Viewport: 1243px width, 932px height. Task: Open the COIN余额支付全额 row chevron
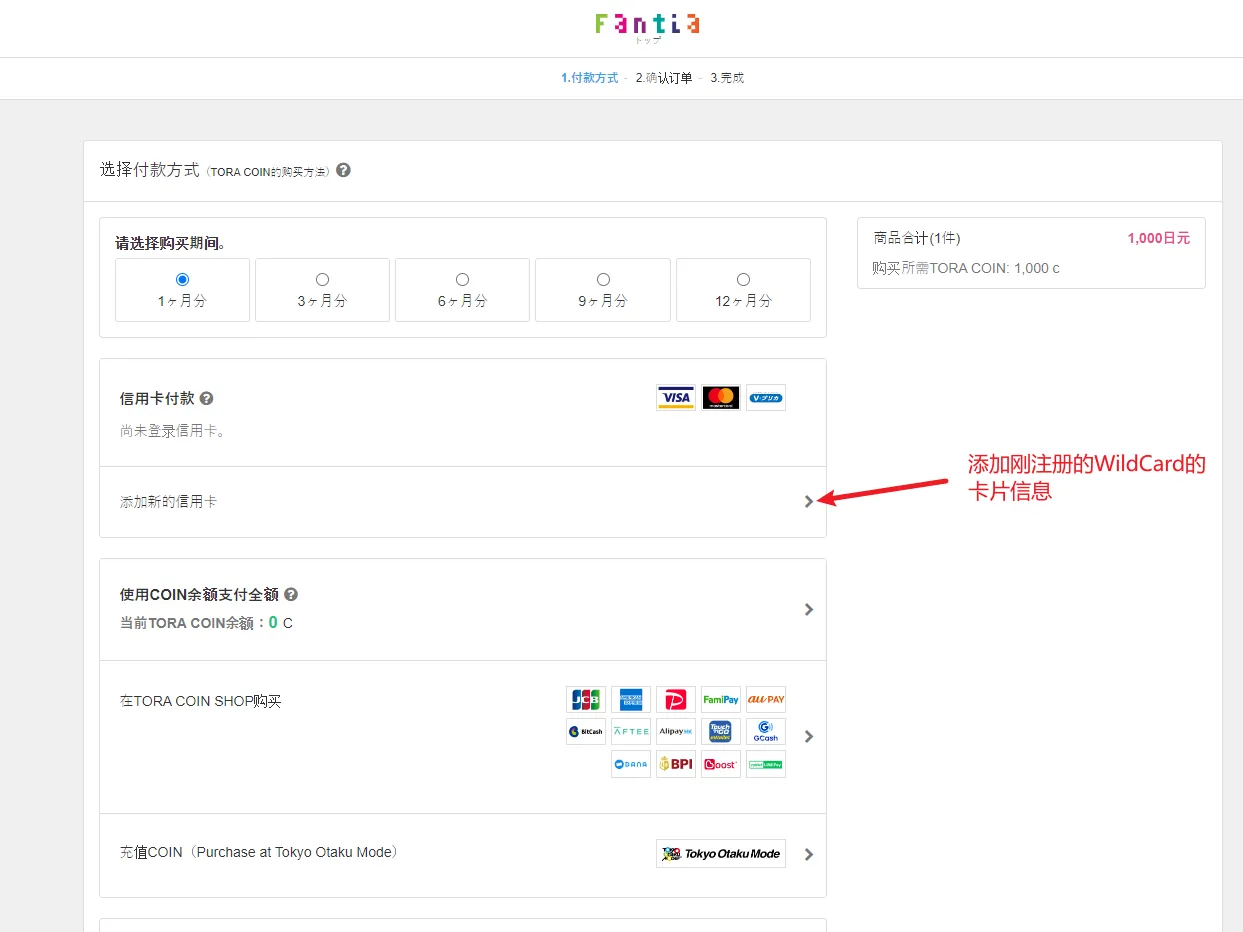click(809, 610)
